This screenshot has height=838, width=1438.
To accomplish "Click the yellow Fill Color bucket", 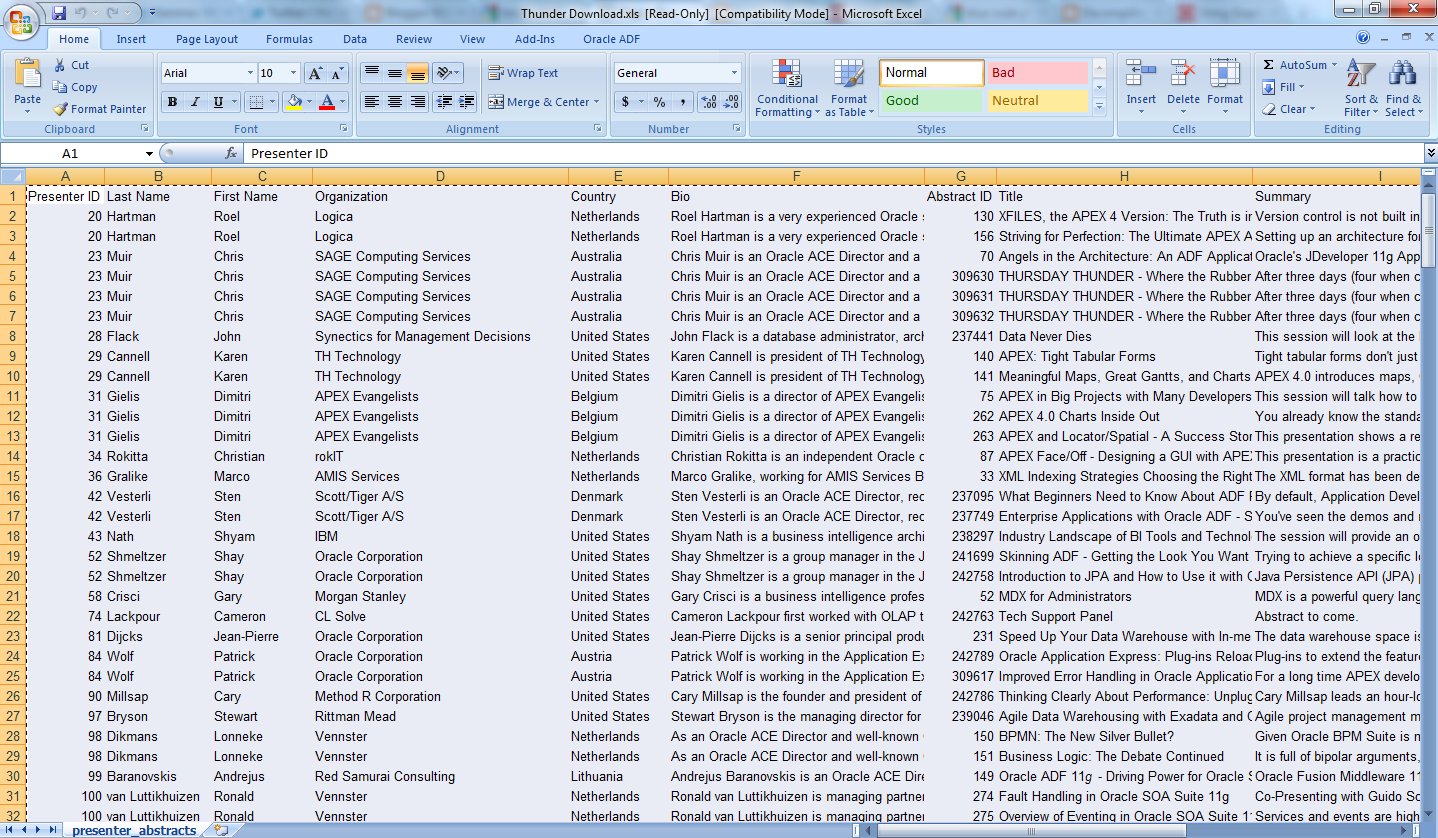I will 294,102.
